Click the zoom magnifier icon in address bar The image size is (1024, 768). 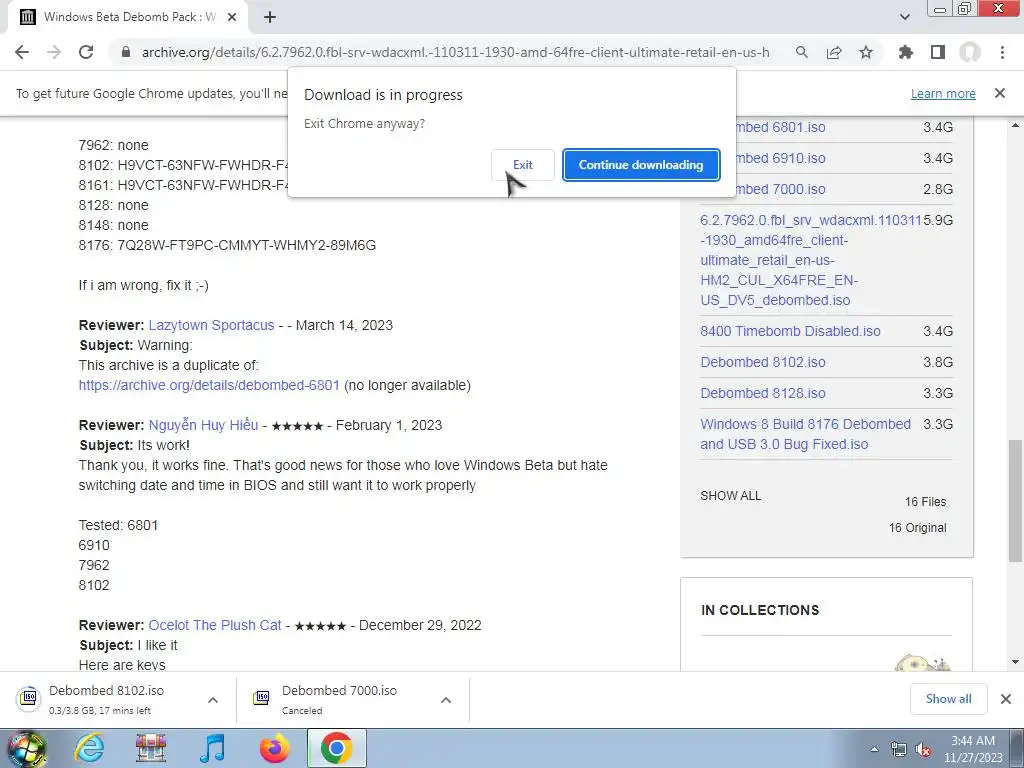[x=801, y=52]
